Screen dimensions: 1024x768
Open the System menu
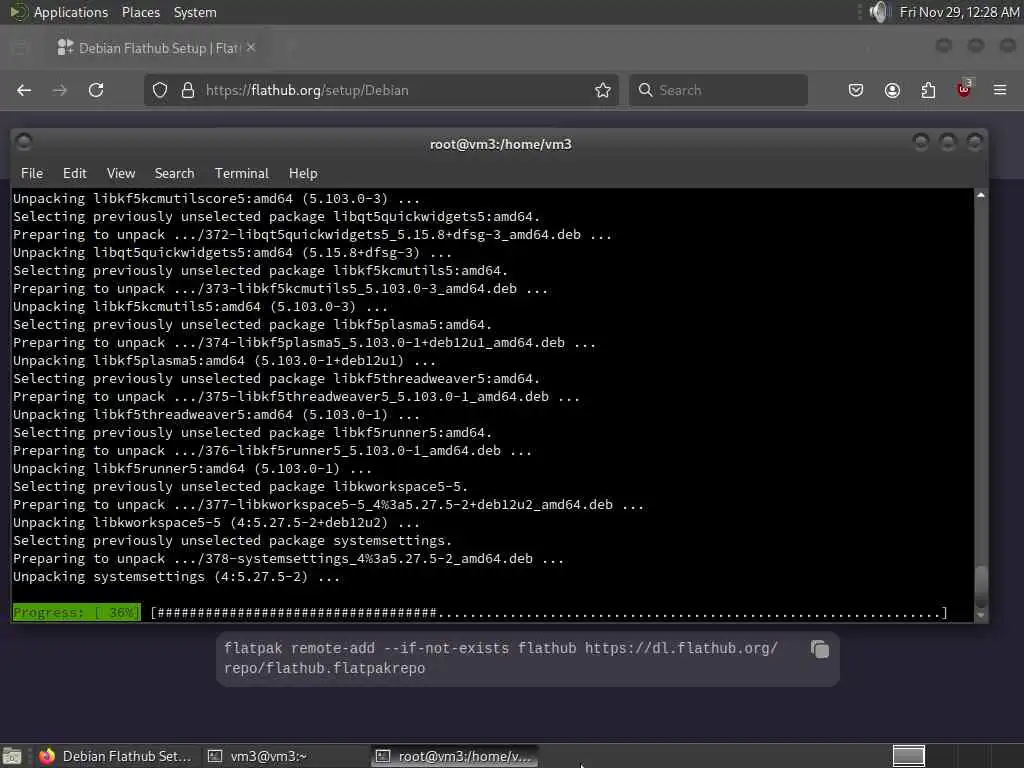pyautogui.click(x=195, y=12)
